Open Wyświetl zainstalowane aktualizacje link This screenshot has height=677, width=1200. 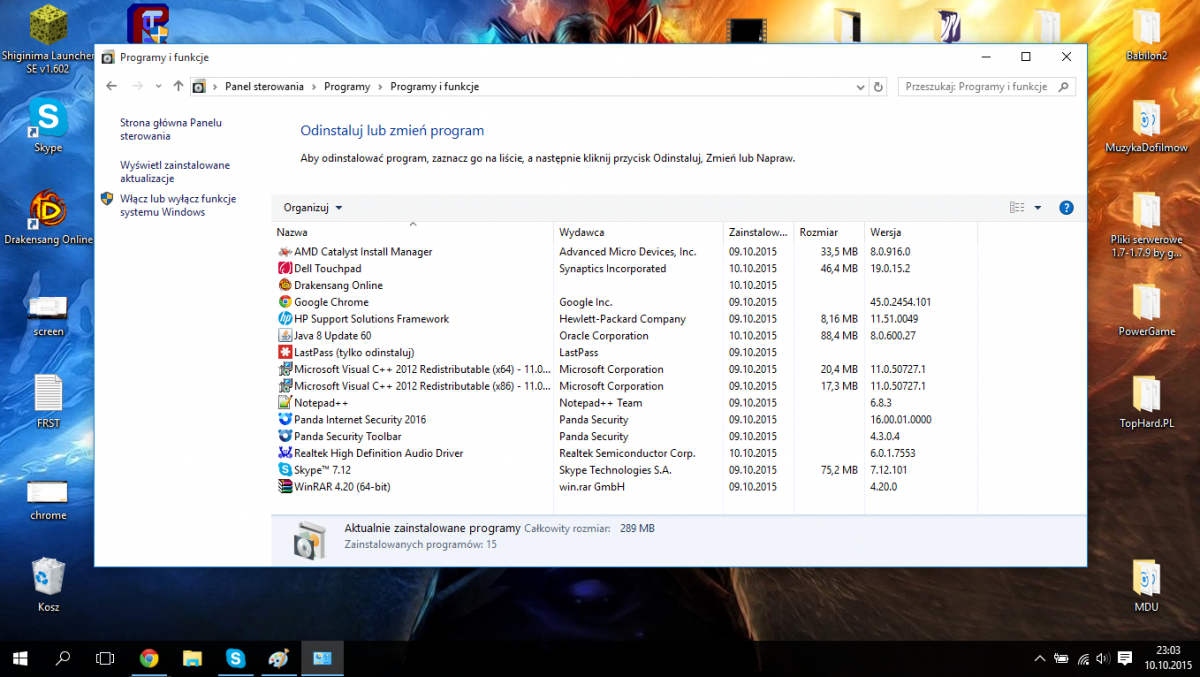click(175, 171)
